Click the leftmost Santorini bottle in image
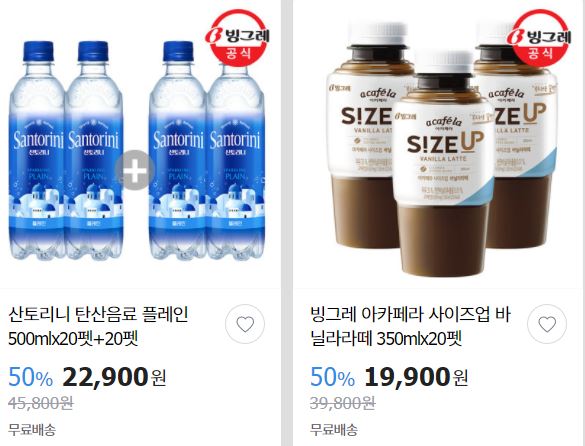Image resolution: width=585 pixels, height=446 pixels. click(37, 150)
